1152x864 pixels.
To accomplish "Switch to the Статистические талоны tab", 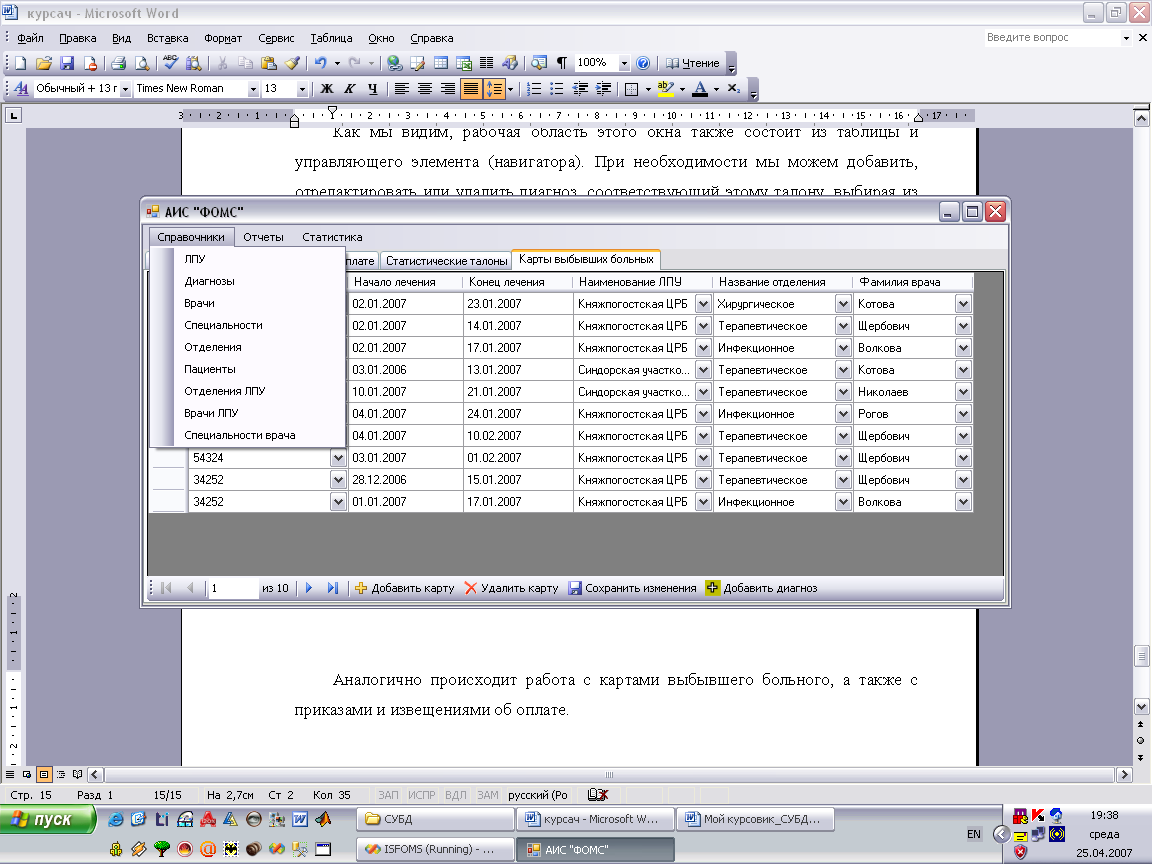I will (447, 261).
